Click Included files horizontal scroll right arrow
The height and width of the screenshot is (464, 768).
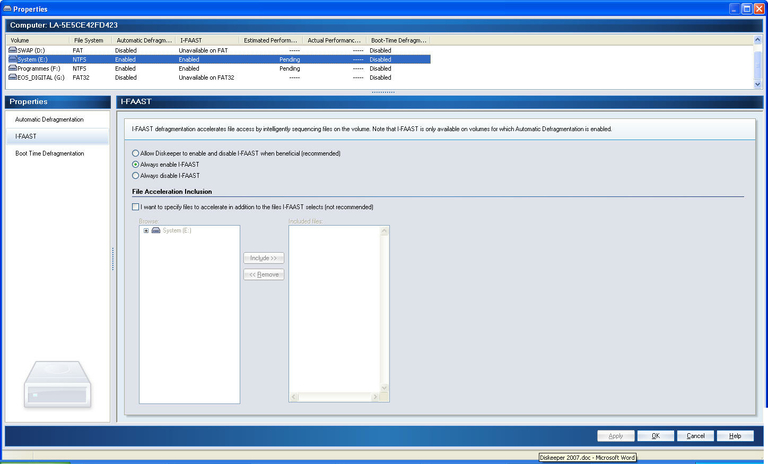375,397
